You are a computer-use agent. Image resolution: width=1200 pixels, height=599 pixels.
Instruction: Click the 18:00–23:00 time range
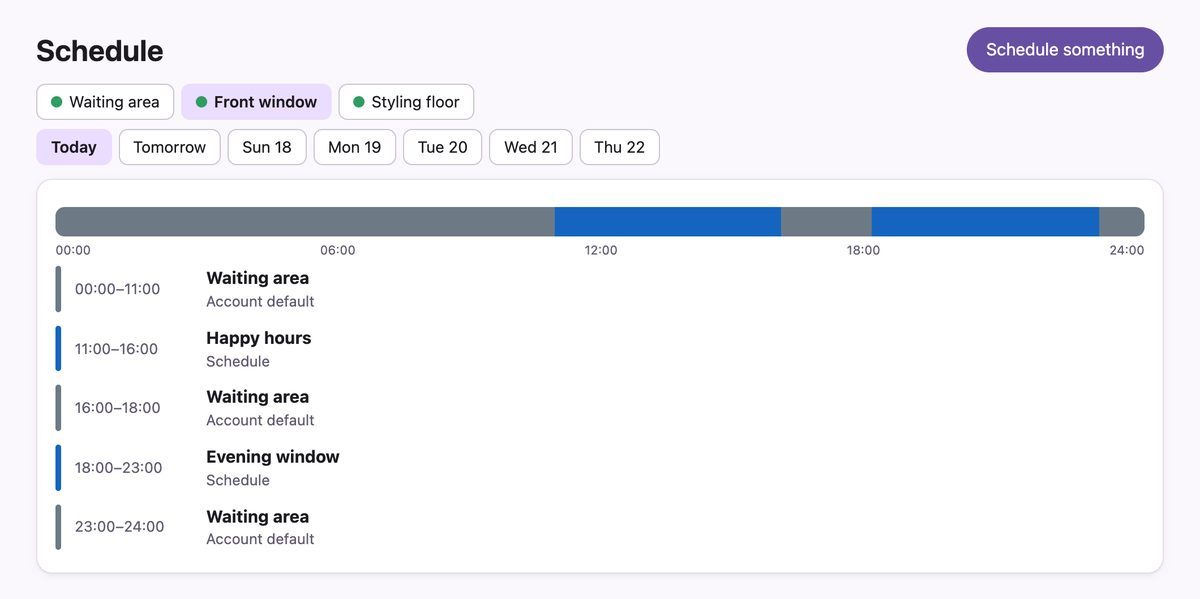(118, 468)
